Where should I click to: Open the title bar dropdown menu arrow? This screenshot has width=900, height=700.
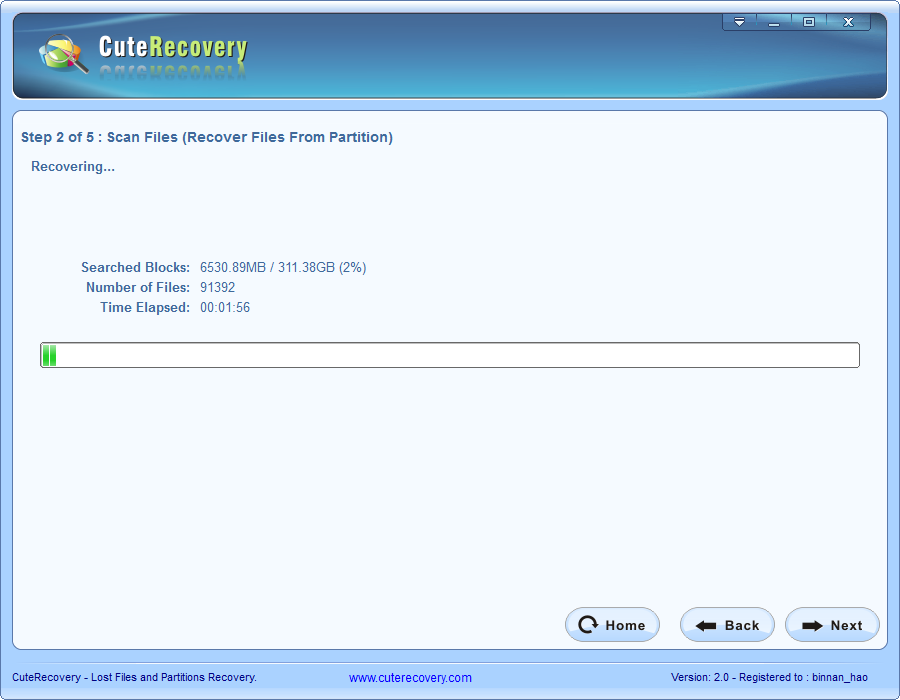[x=739, y=22]
